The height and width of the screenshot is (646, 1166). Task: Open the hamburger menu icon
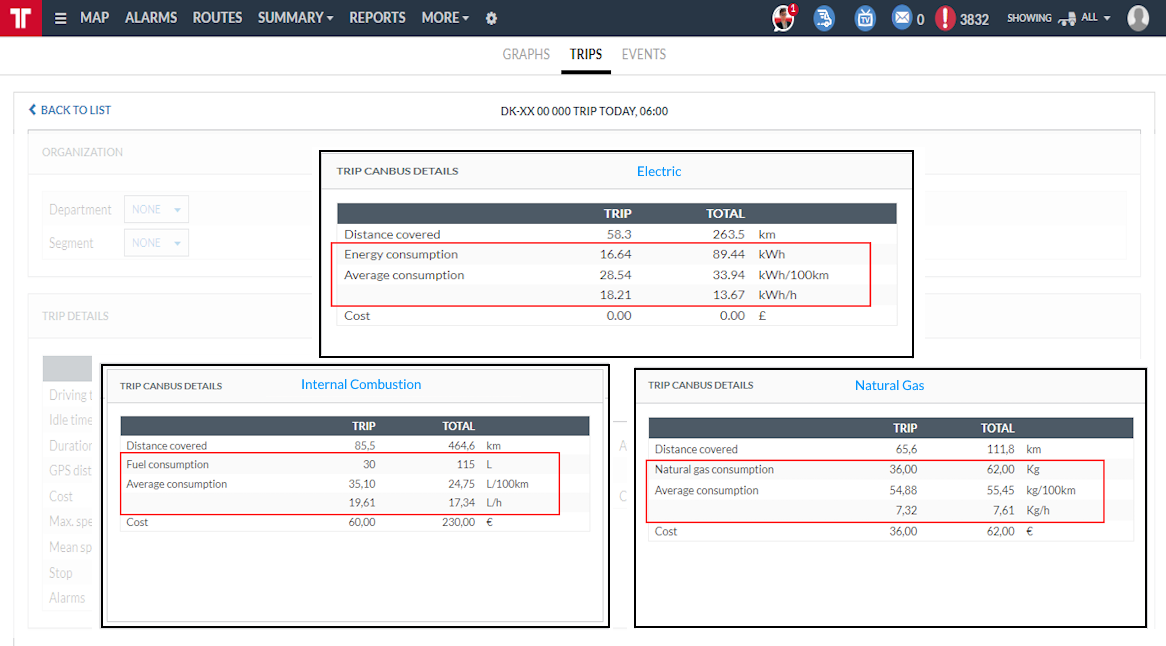coord(60,19)
